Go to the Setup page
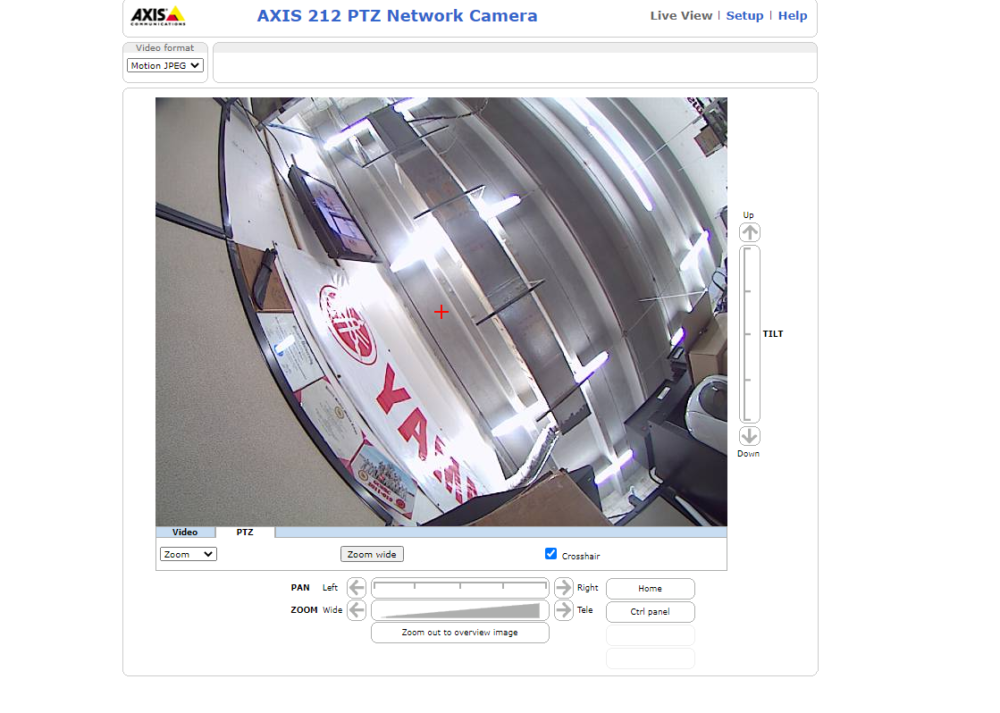 pyautogui.click(x=744, y=16)
